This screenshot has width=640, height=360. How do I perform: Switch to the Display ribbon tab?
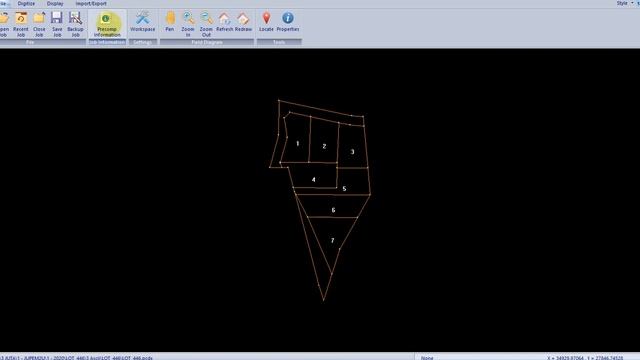coord(55,3)
